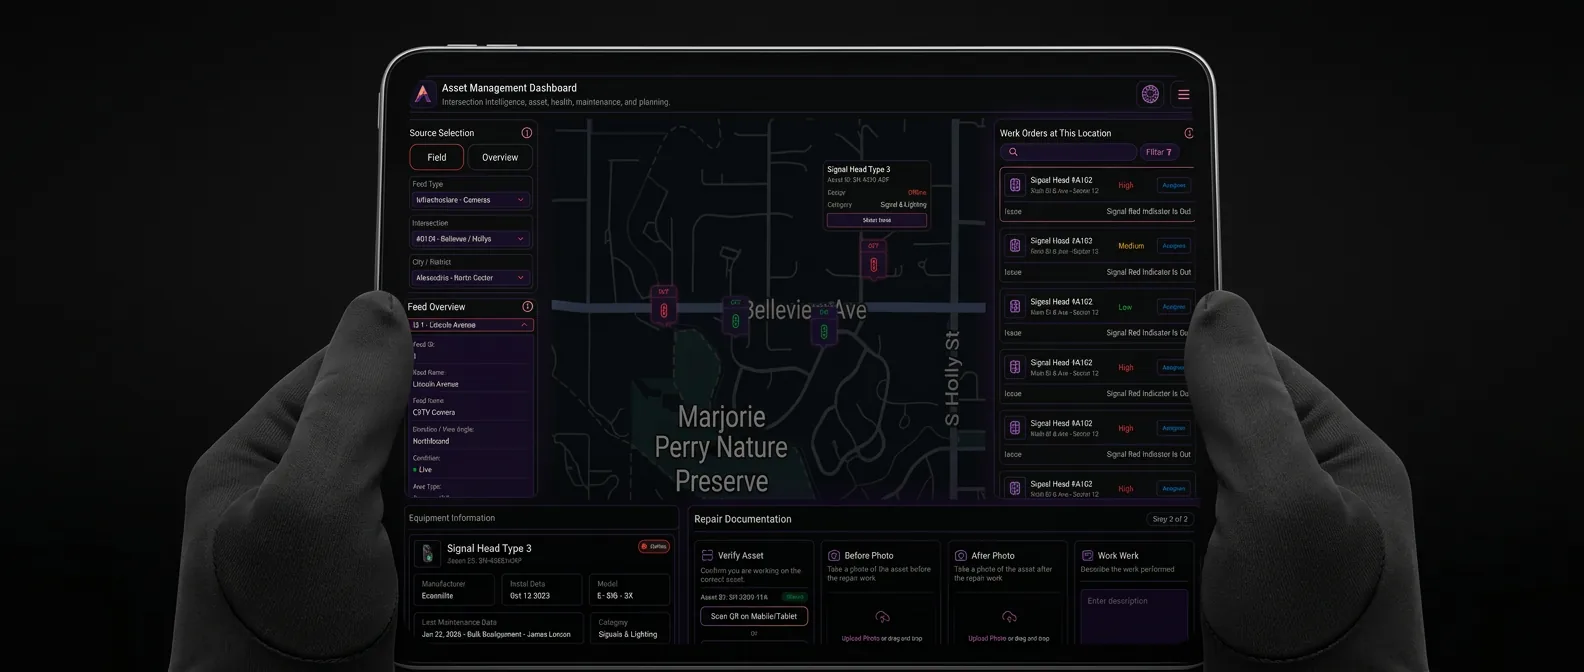The image size is (1584, 672).
Task: Click the work orders search field
Action: click(x=1068, y=152)
